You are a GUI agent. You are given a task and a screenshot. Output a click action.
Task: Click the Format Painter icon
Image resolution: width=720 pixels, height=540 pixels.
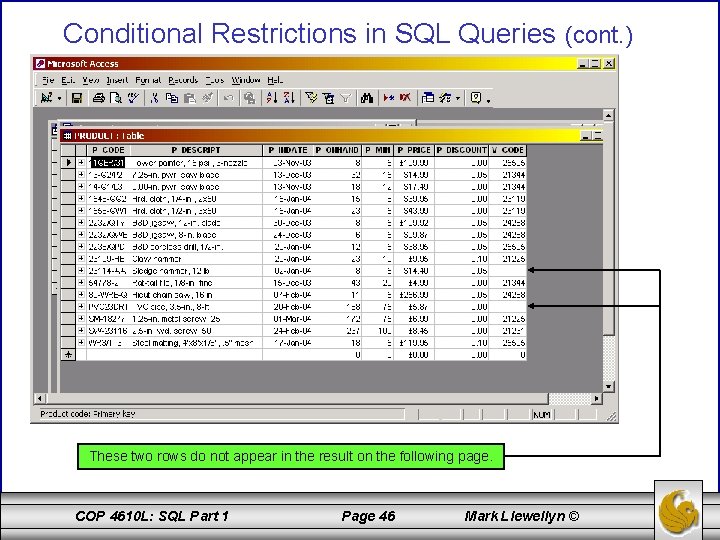coord(207,98)
